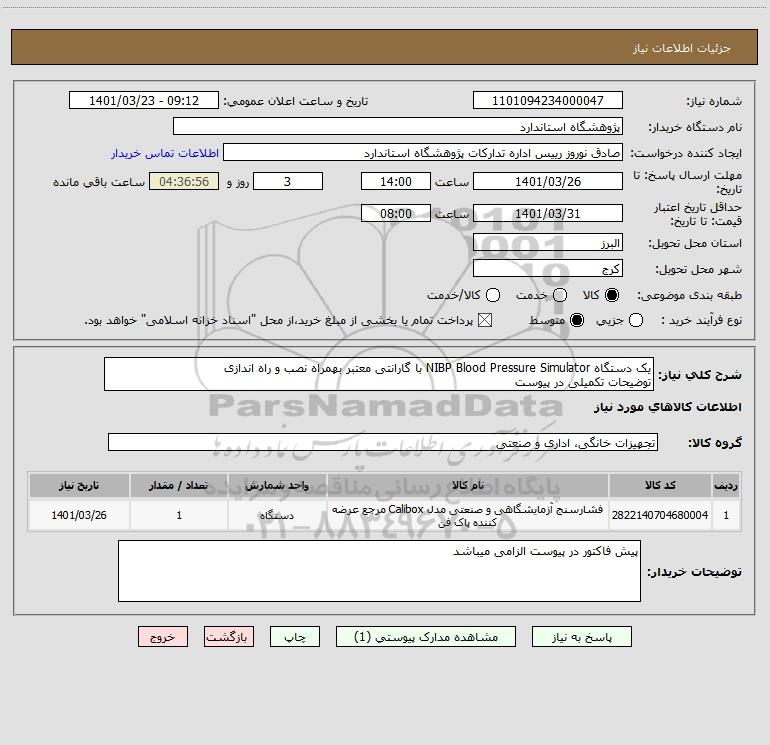Click the واحد شمارش column header
The width and height of the screenshot is (770, 745).
[277, 485]
